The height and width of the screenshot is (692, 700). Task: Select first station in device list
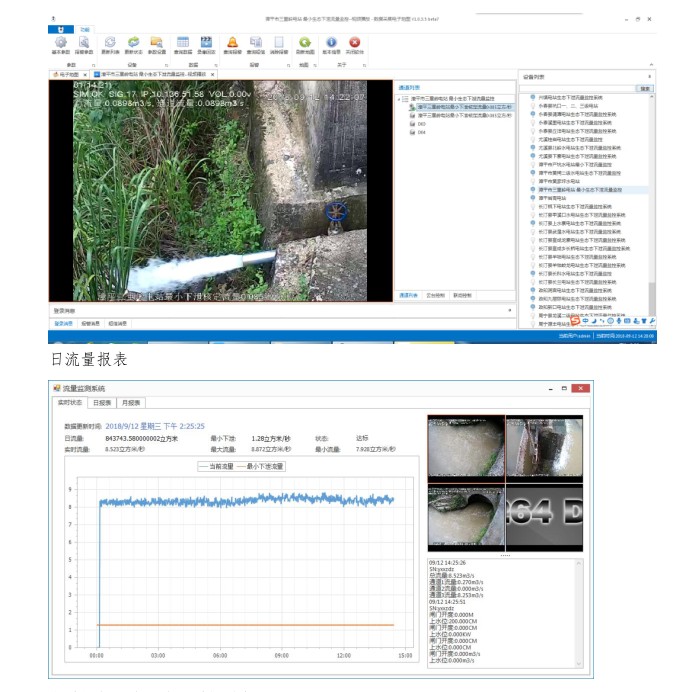pyautogui.click(x=570, y=97)
